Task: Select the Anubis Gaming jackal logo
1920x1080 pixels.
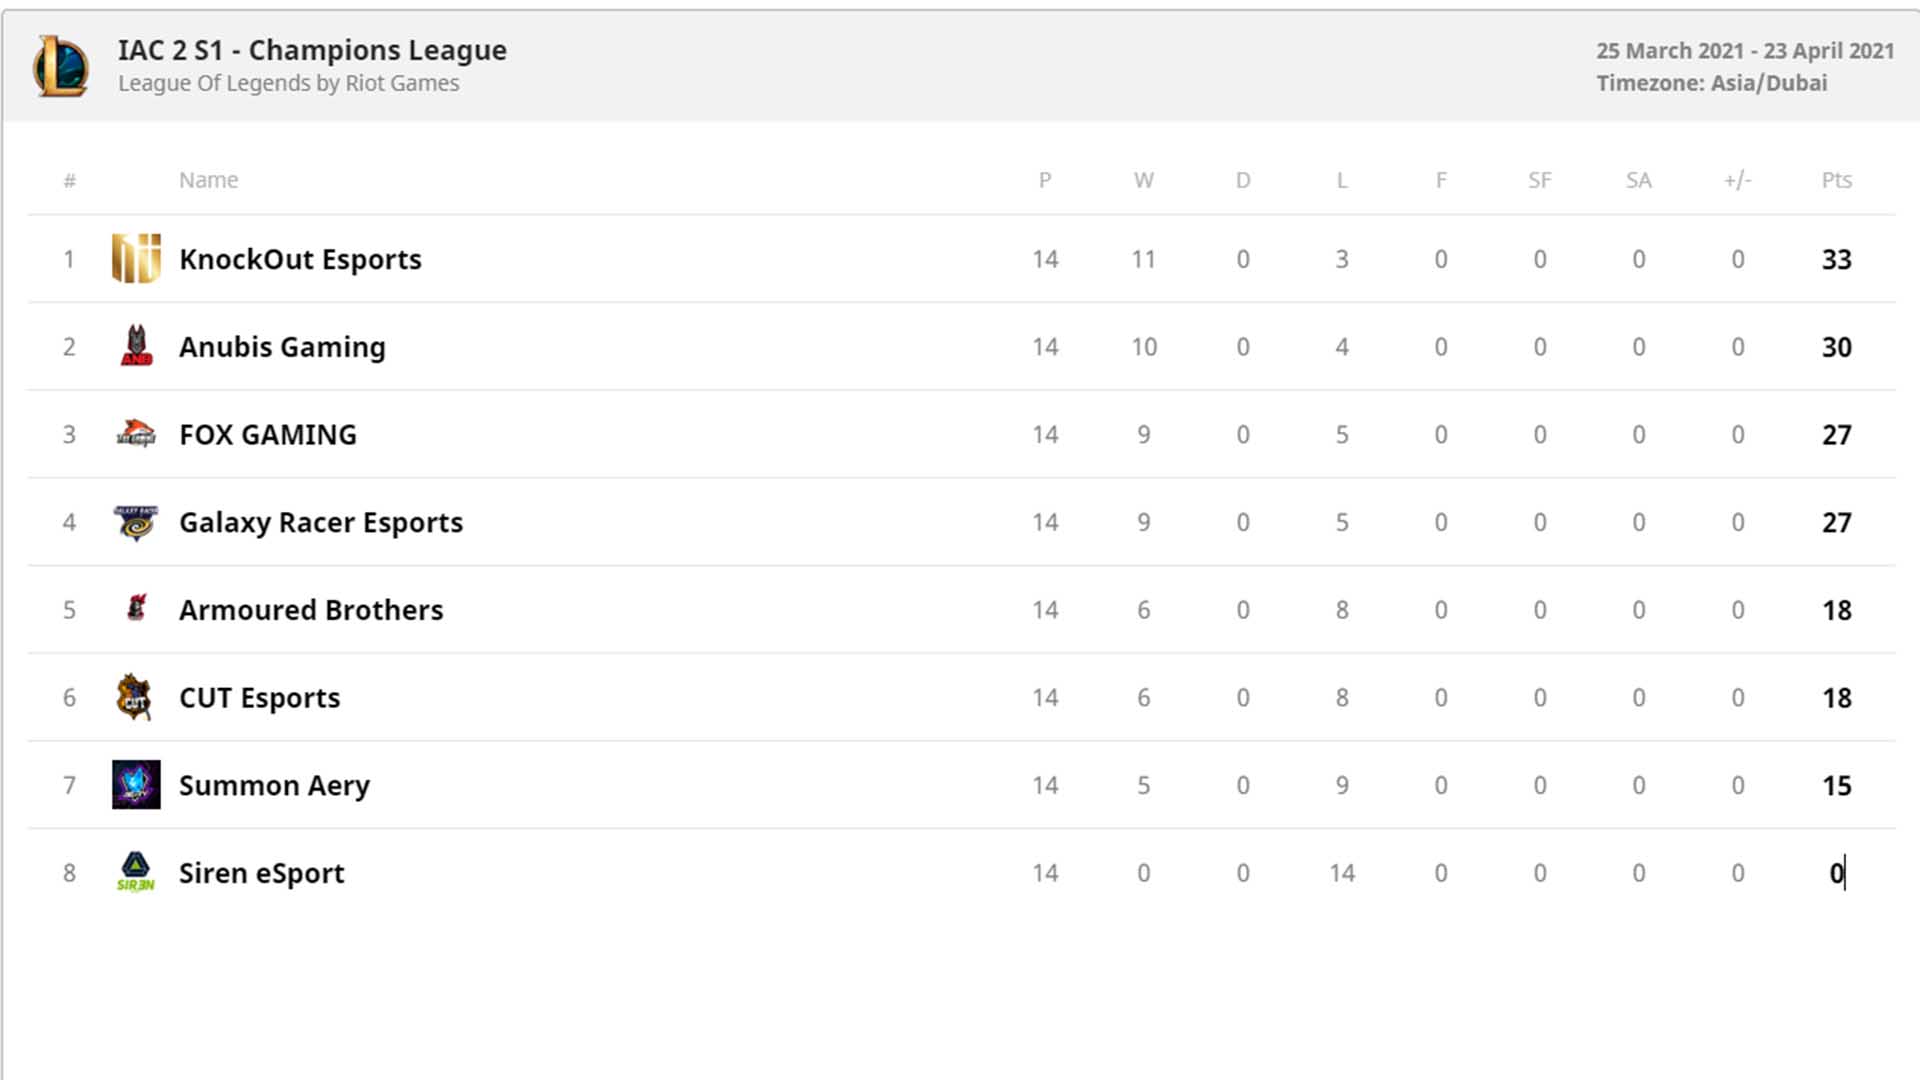Action: click(x=136, y=346)
